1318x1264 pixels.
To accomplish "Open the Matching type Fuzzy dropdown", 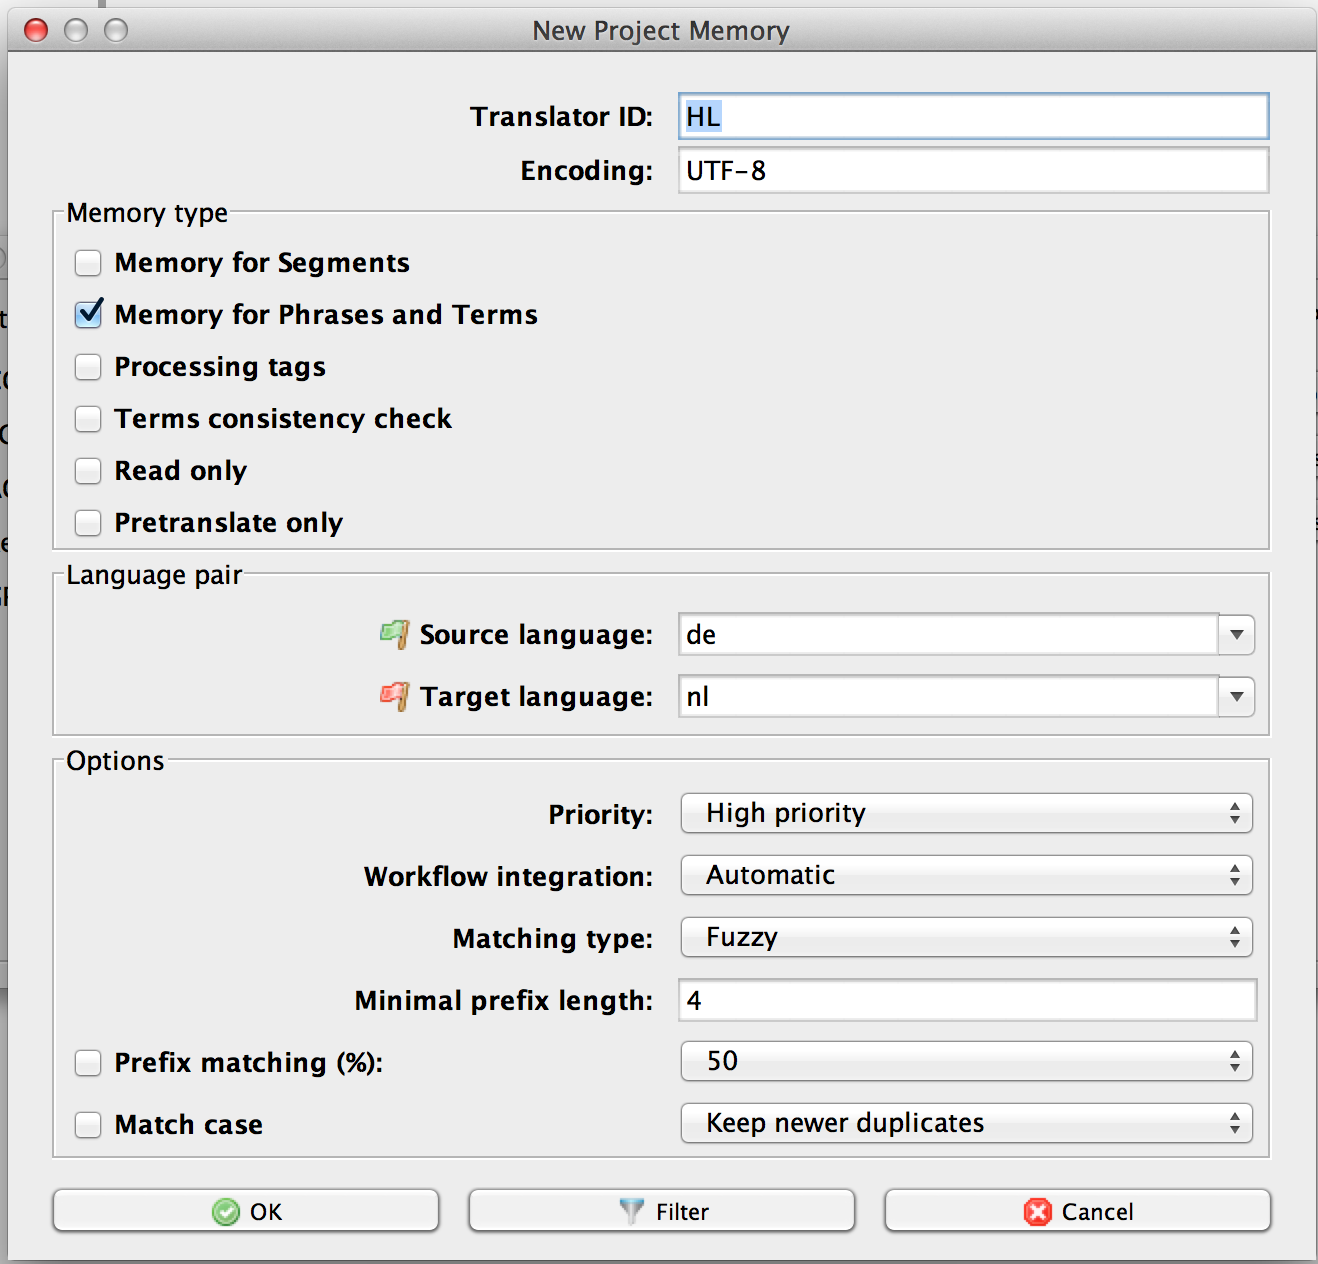I will 966,937.
